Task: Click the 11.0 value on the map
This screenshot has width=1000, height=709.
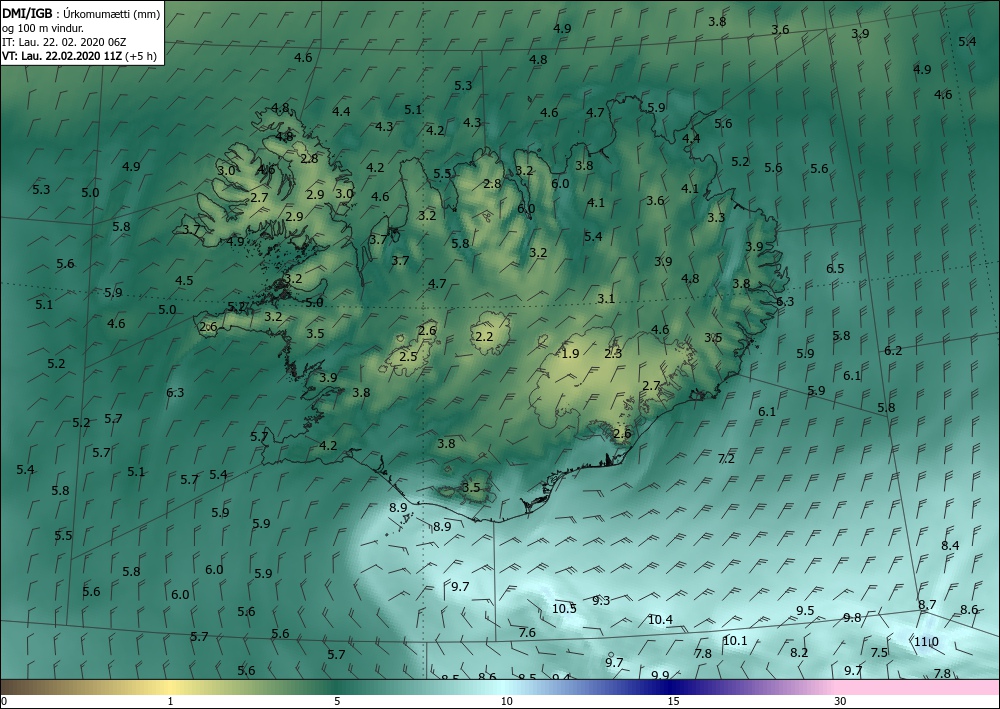Action: click(926, 641)
